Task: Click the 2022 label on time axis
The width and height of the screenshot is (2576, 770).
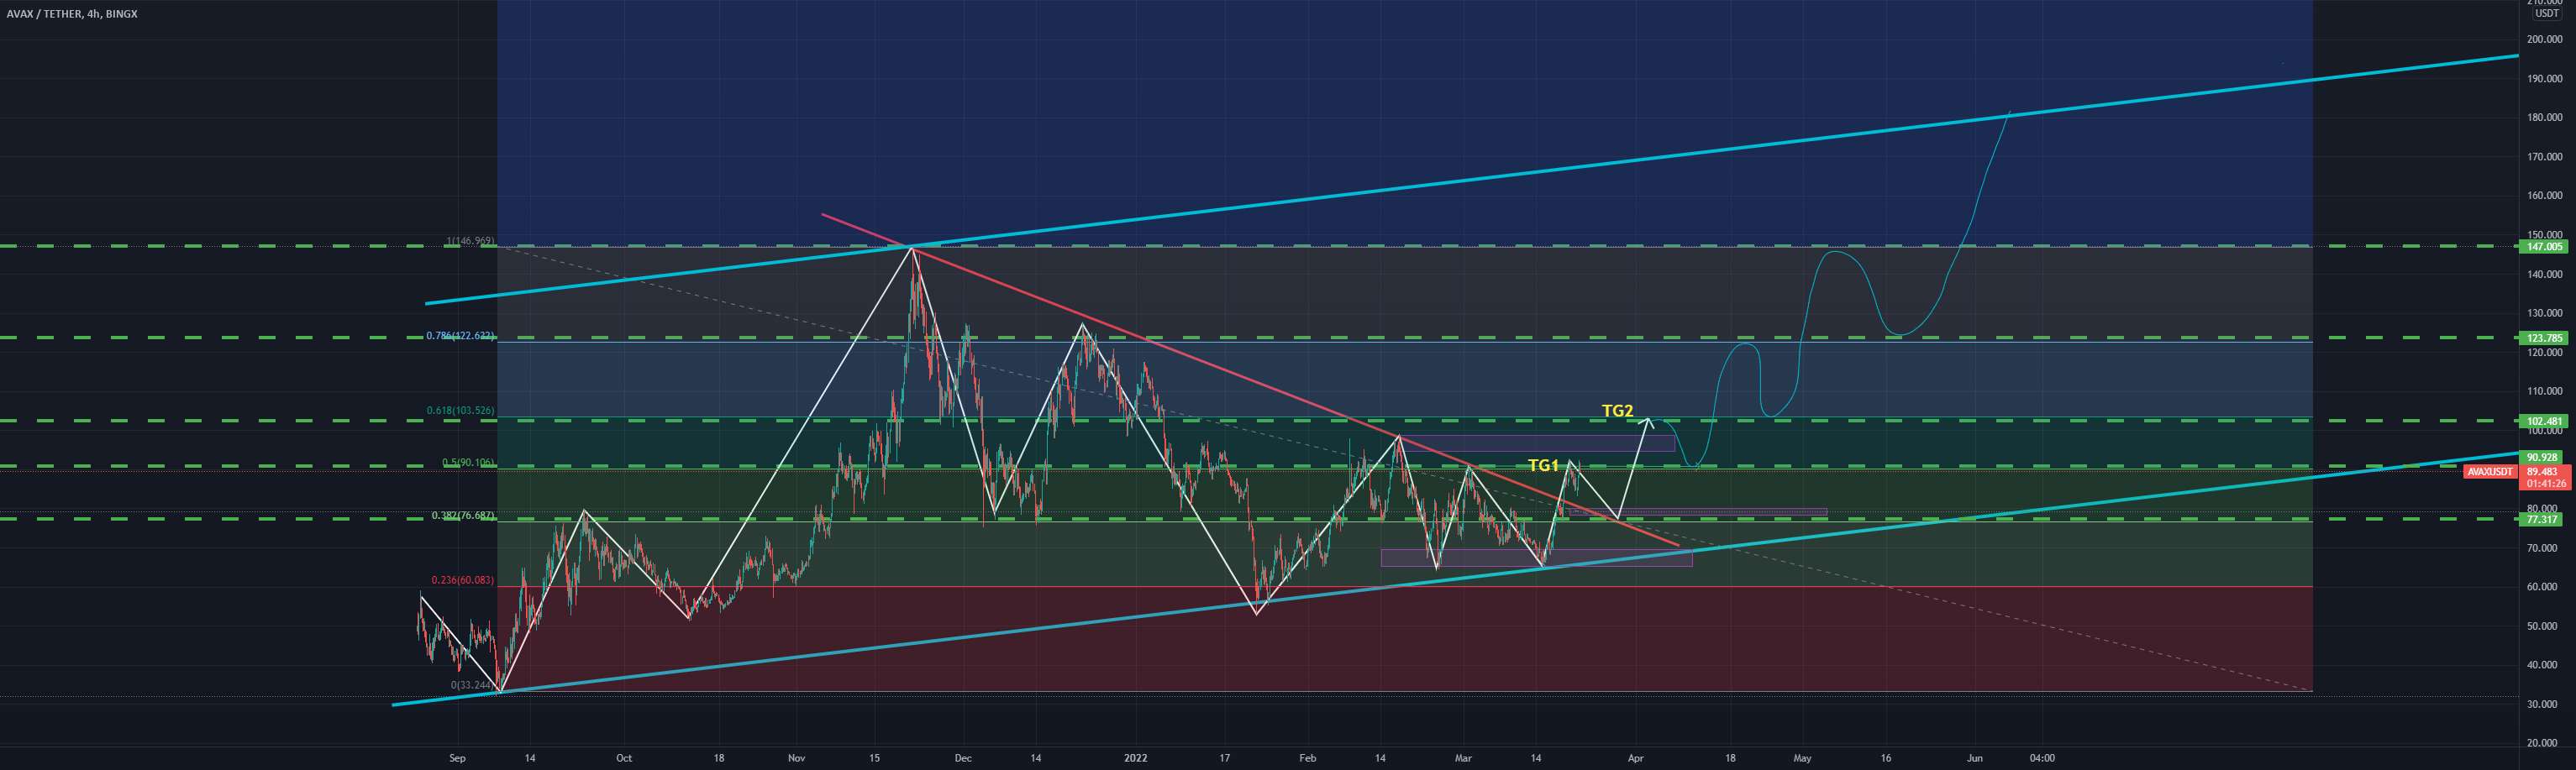Action: click(1135, 758)
